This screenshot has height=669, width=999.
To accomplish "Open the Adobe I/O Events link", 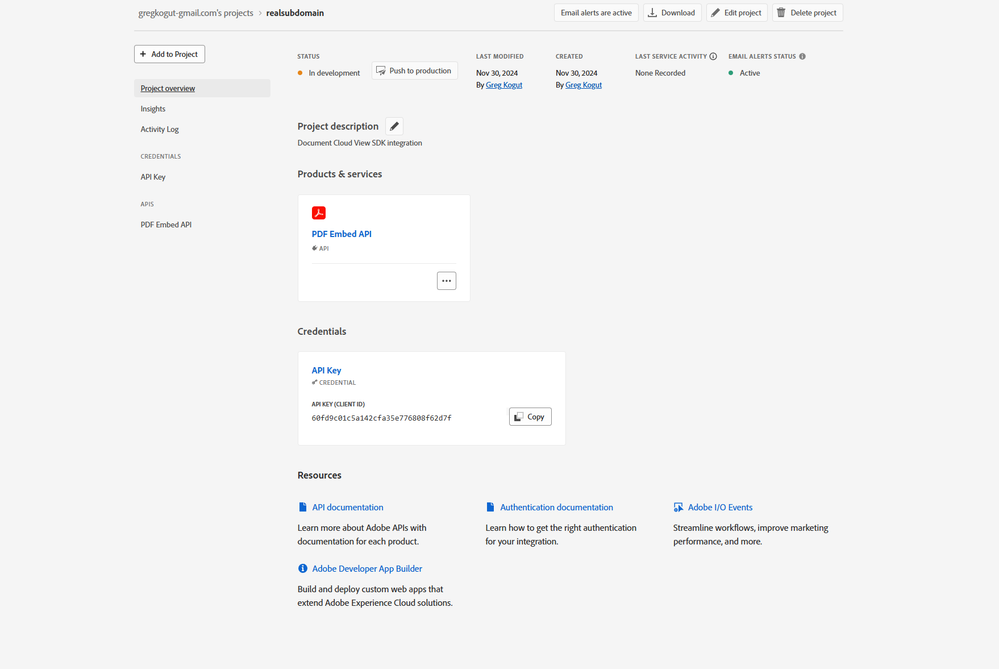I will [x=720, y=507].
